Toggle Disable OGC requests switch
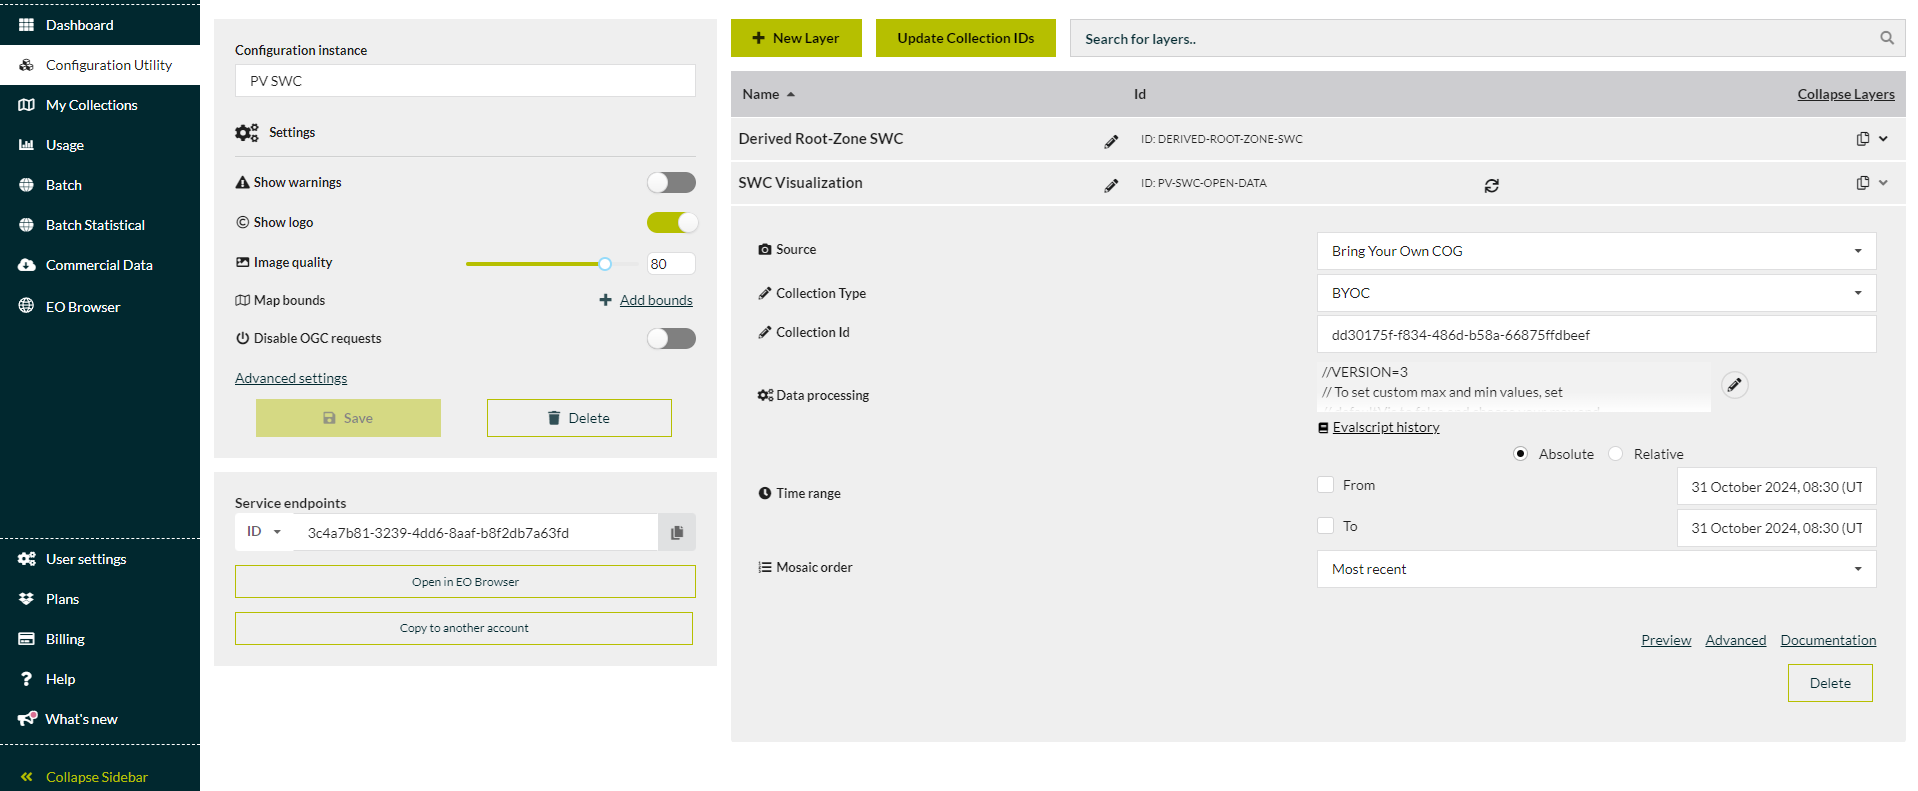 click(x=671, y=338)
